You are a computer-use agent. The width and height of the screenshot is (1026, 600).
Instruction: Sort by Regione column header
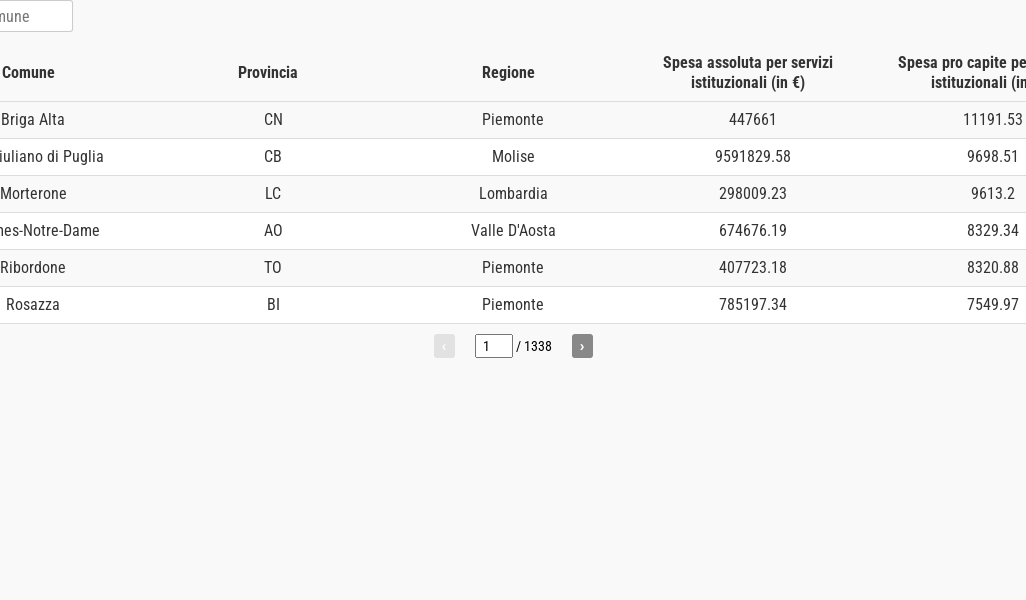tap(508, 72)
